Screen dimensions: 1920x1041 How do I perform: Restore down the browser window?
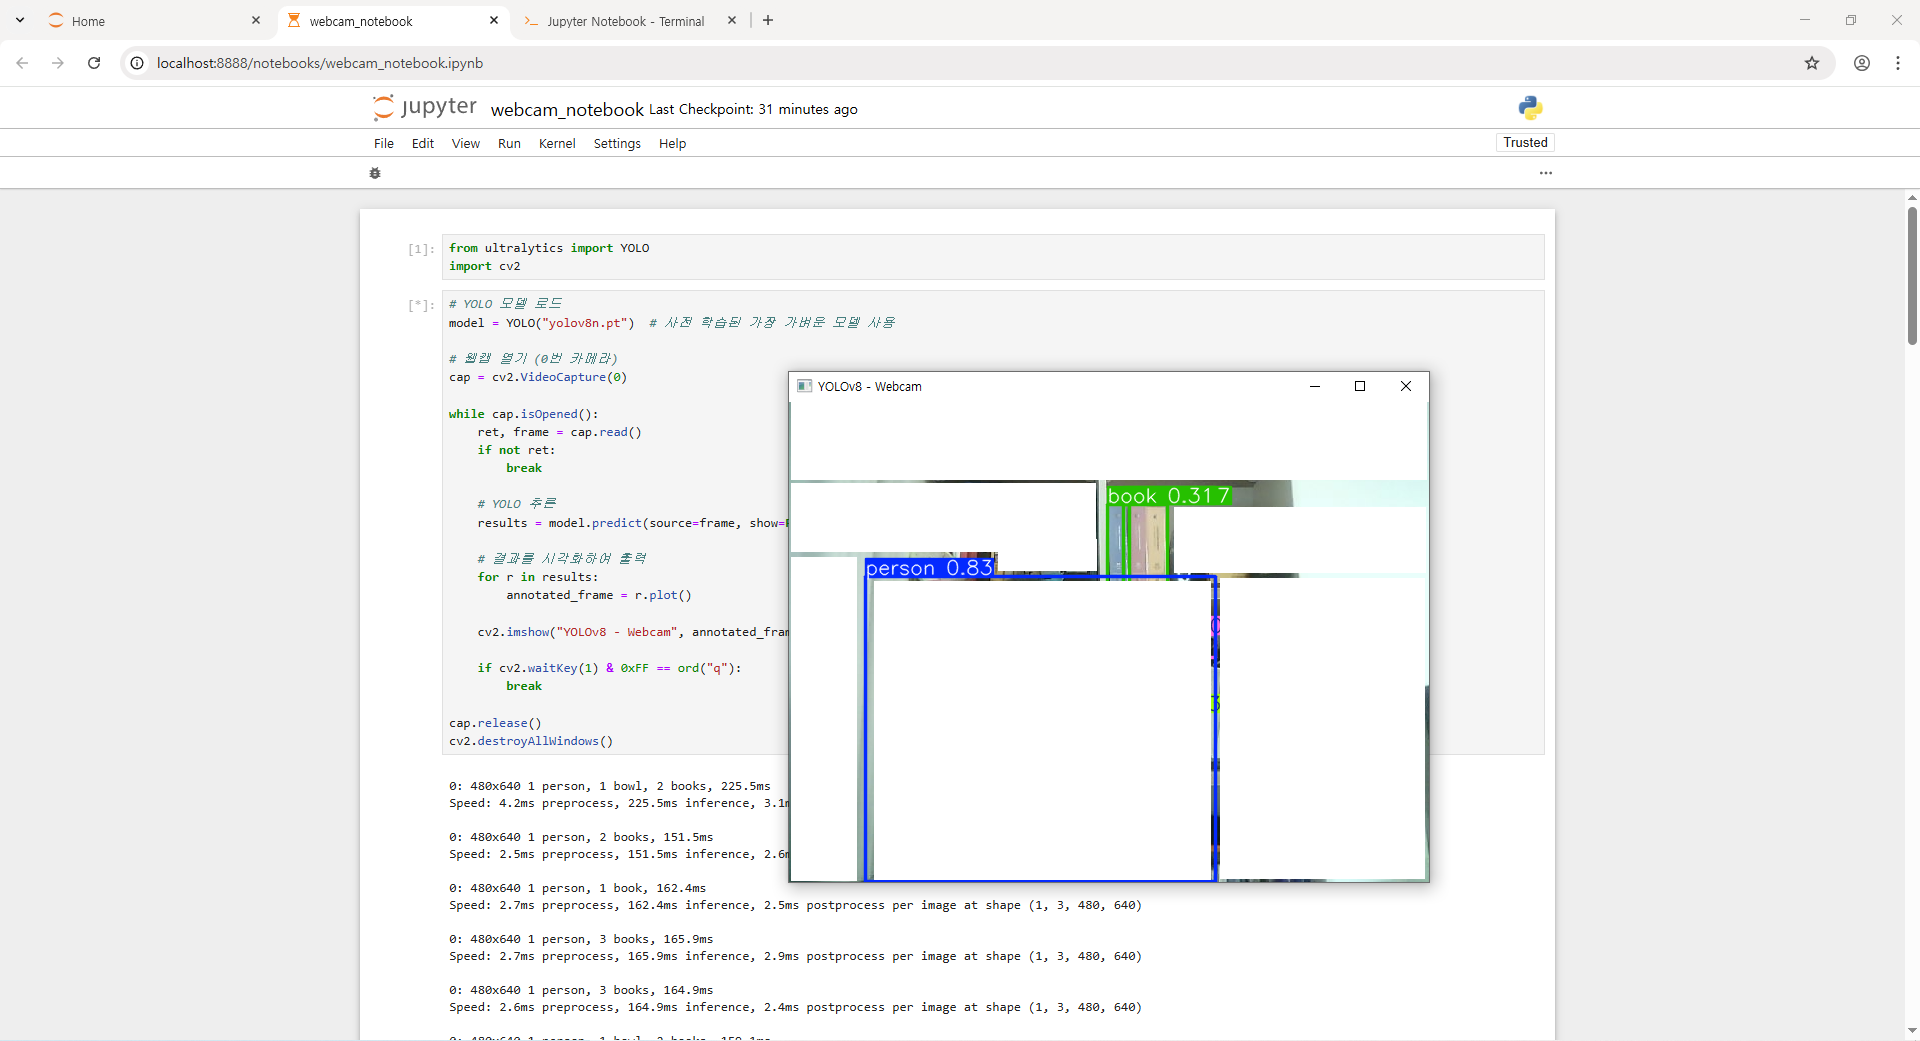[x=1850, y=20]
